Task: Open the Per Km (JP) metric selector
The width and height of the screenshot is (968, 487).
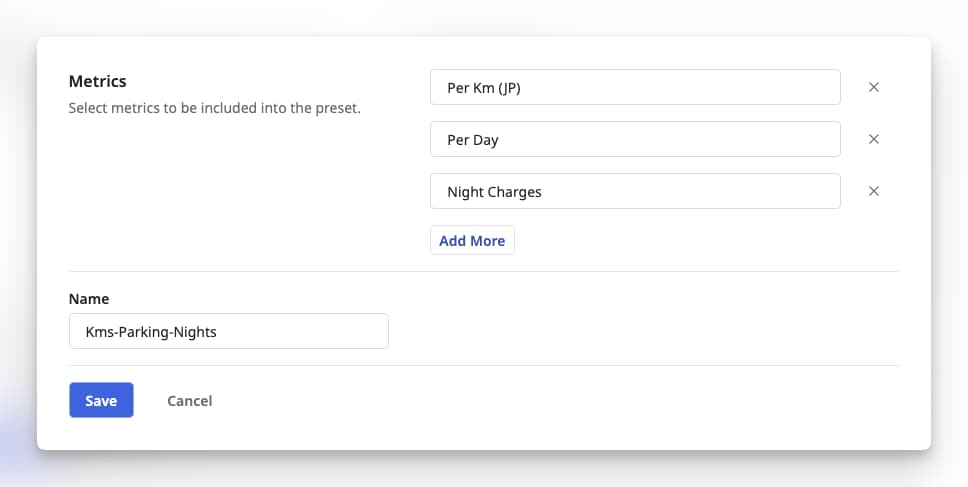Action: tap(634, 87)
